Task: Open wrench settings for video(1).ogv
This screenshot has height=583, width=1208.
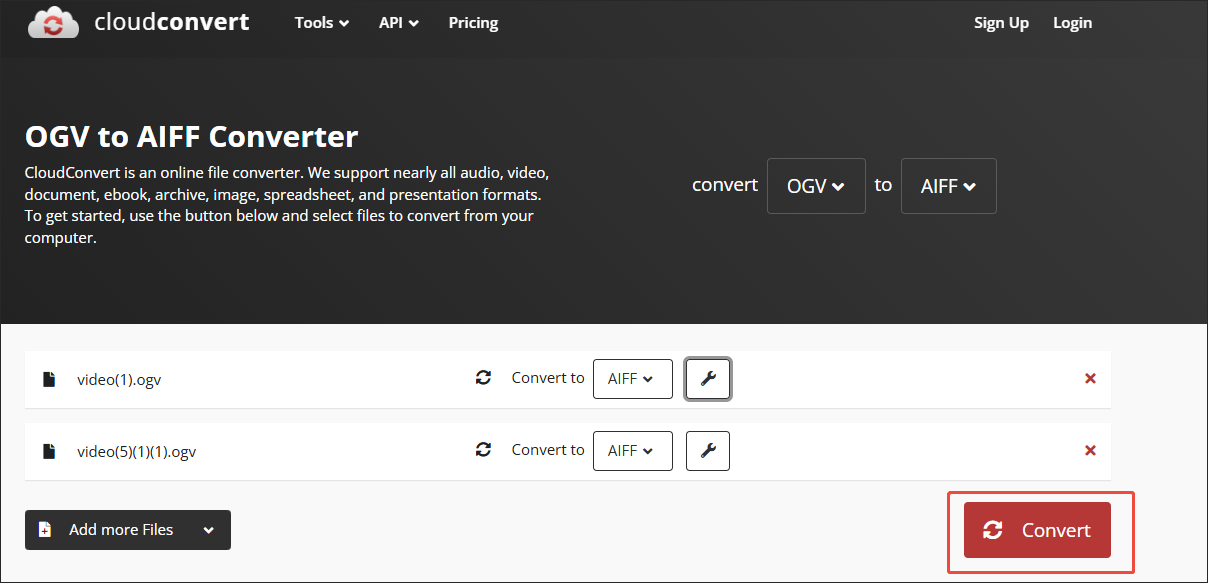Action: [x=708, y=379]
